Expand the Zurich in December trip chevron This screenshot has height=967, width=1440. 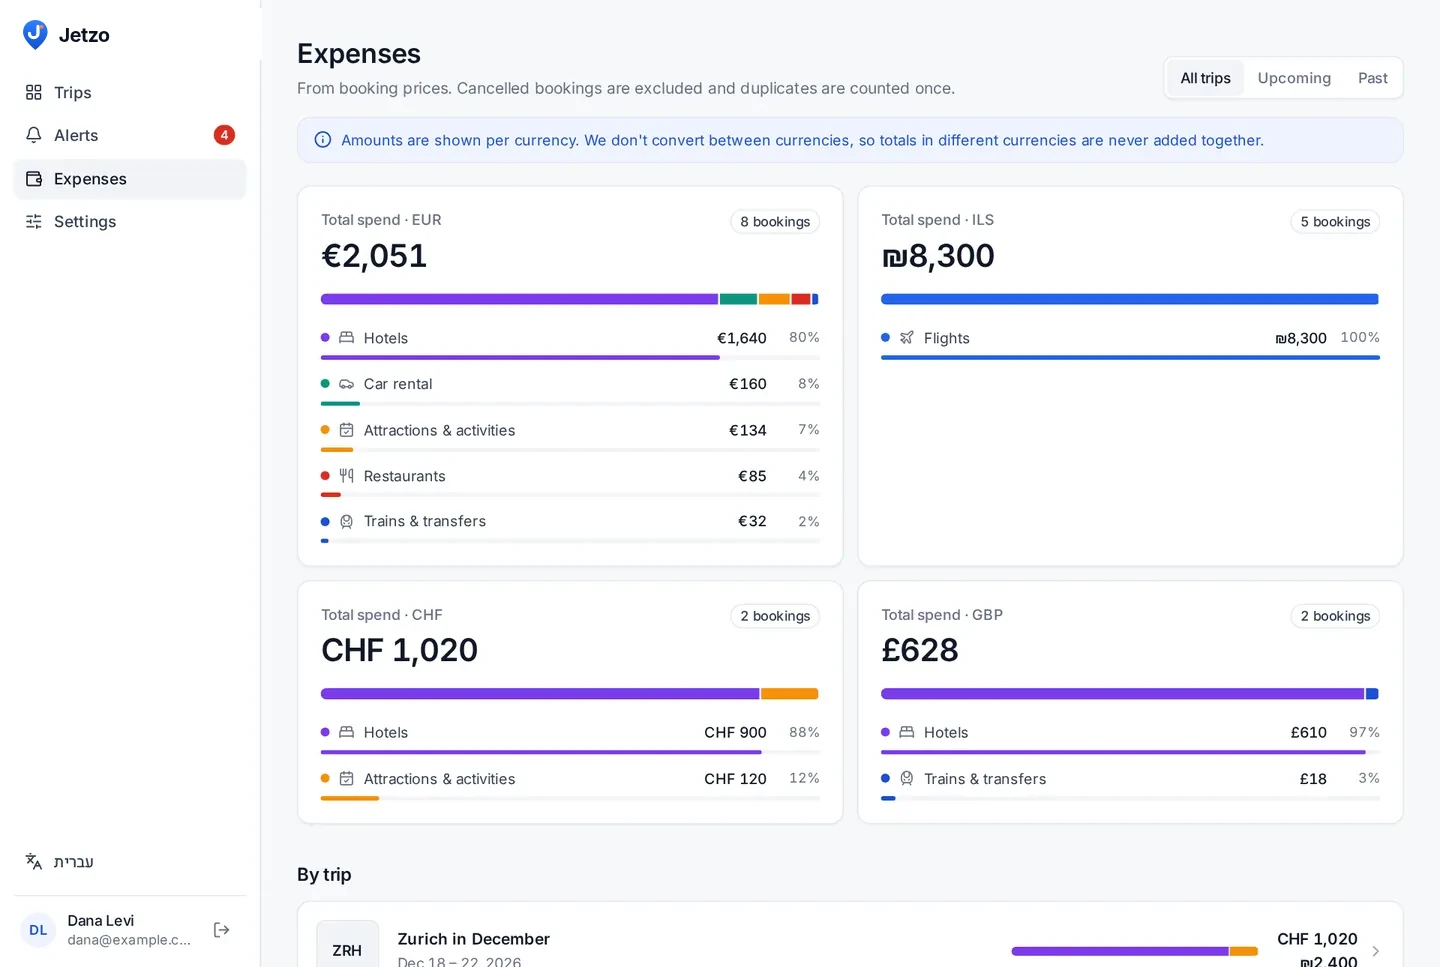(x=1376, y=951)
